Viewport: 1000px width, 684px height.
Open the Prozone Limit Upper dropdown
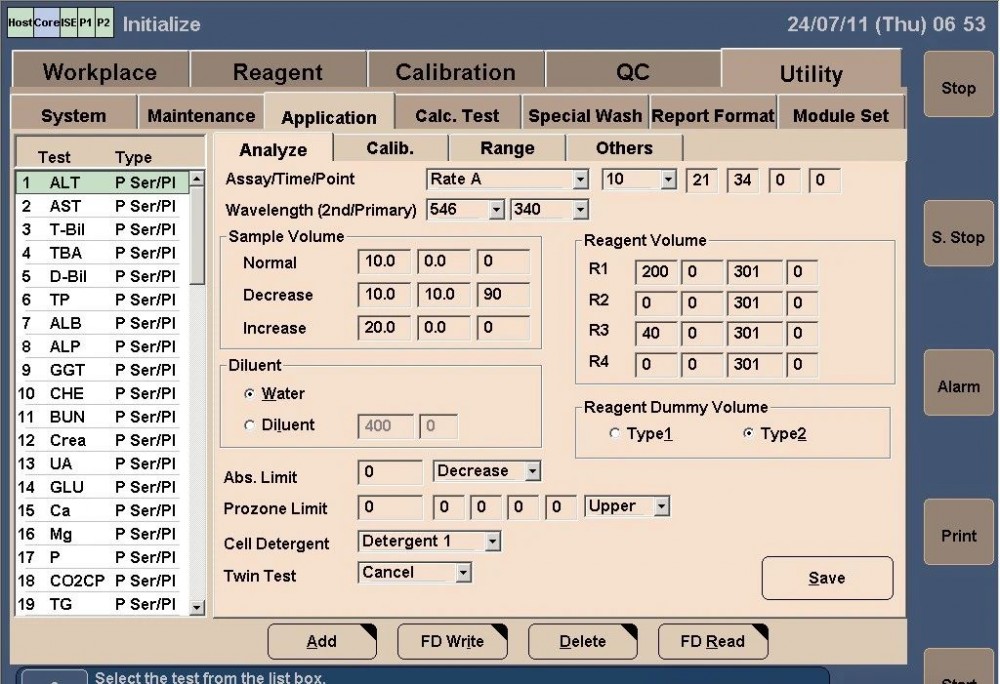pyautogui.click(x=661, y=507)
